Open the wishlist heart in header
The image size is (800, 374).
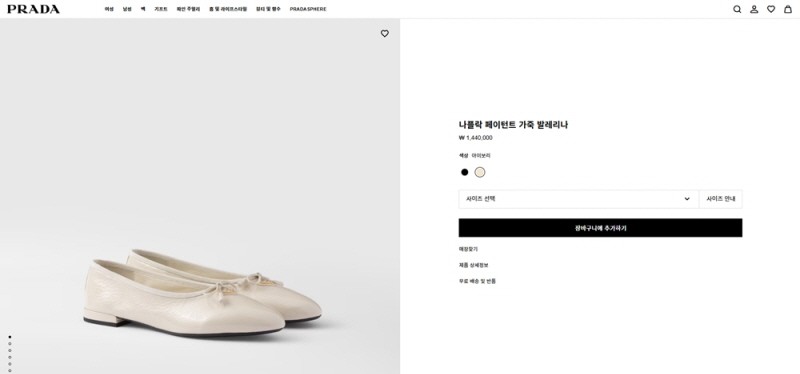click(771, 9)
